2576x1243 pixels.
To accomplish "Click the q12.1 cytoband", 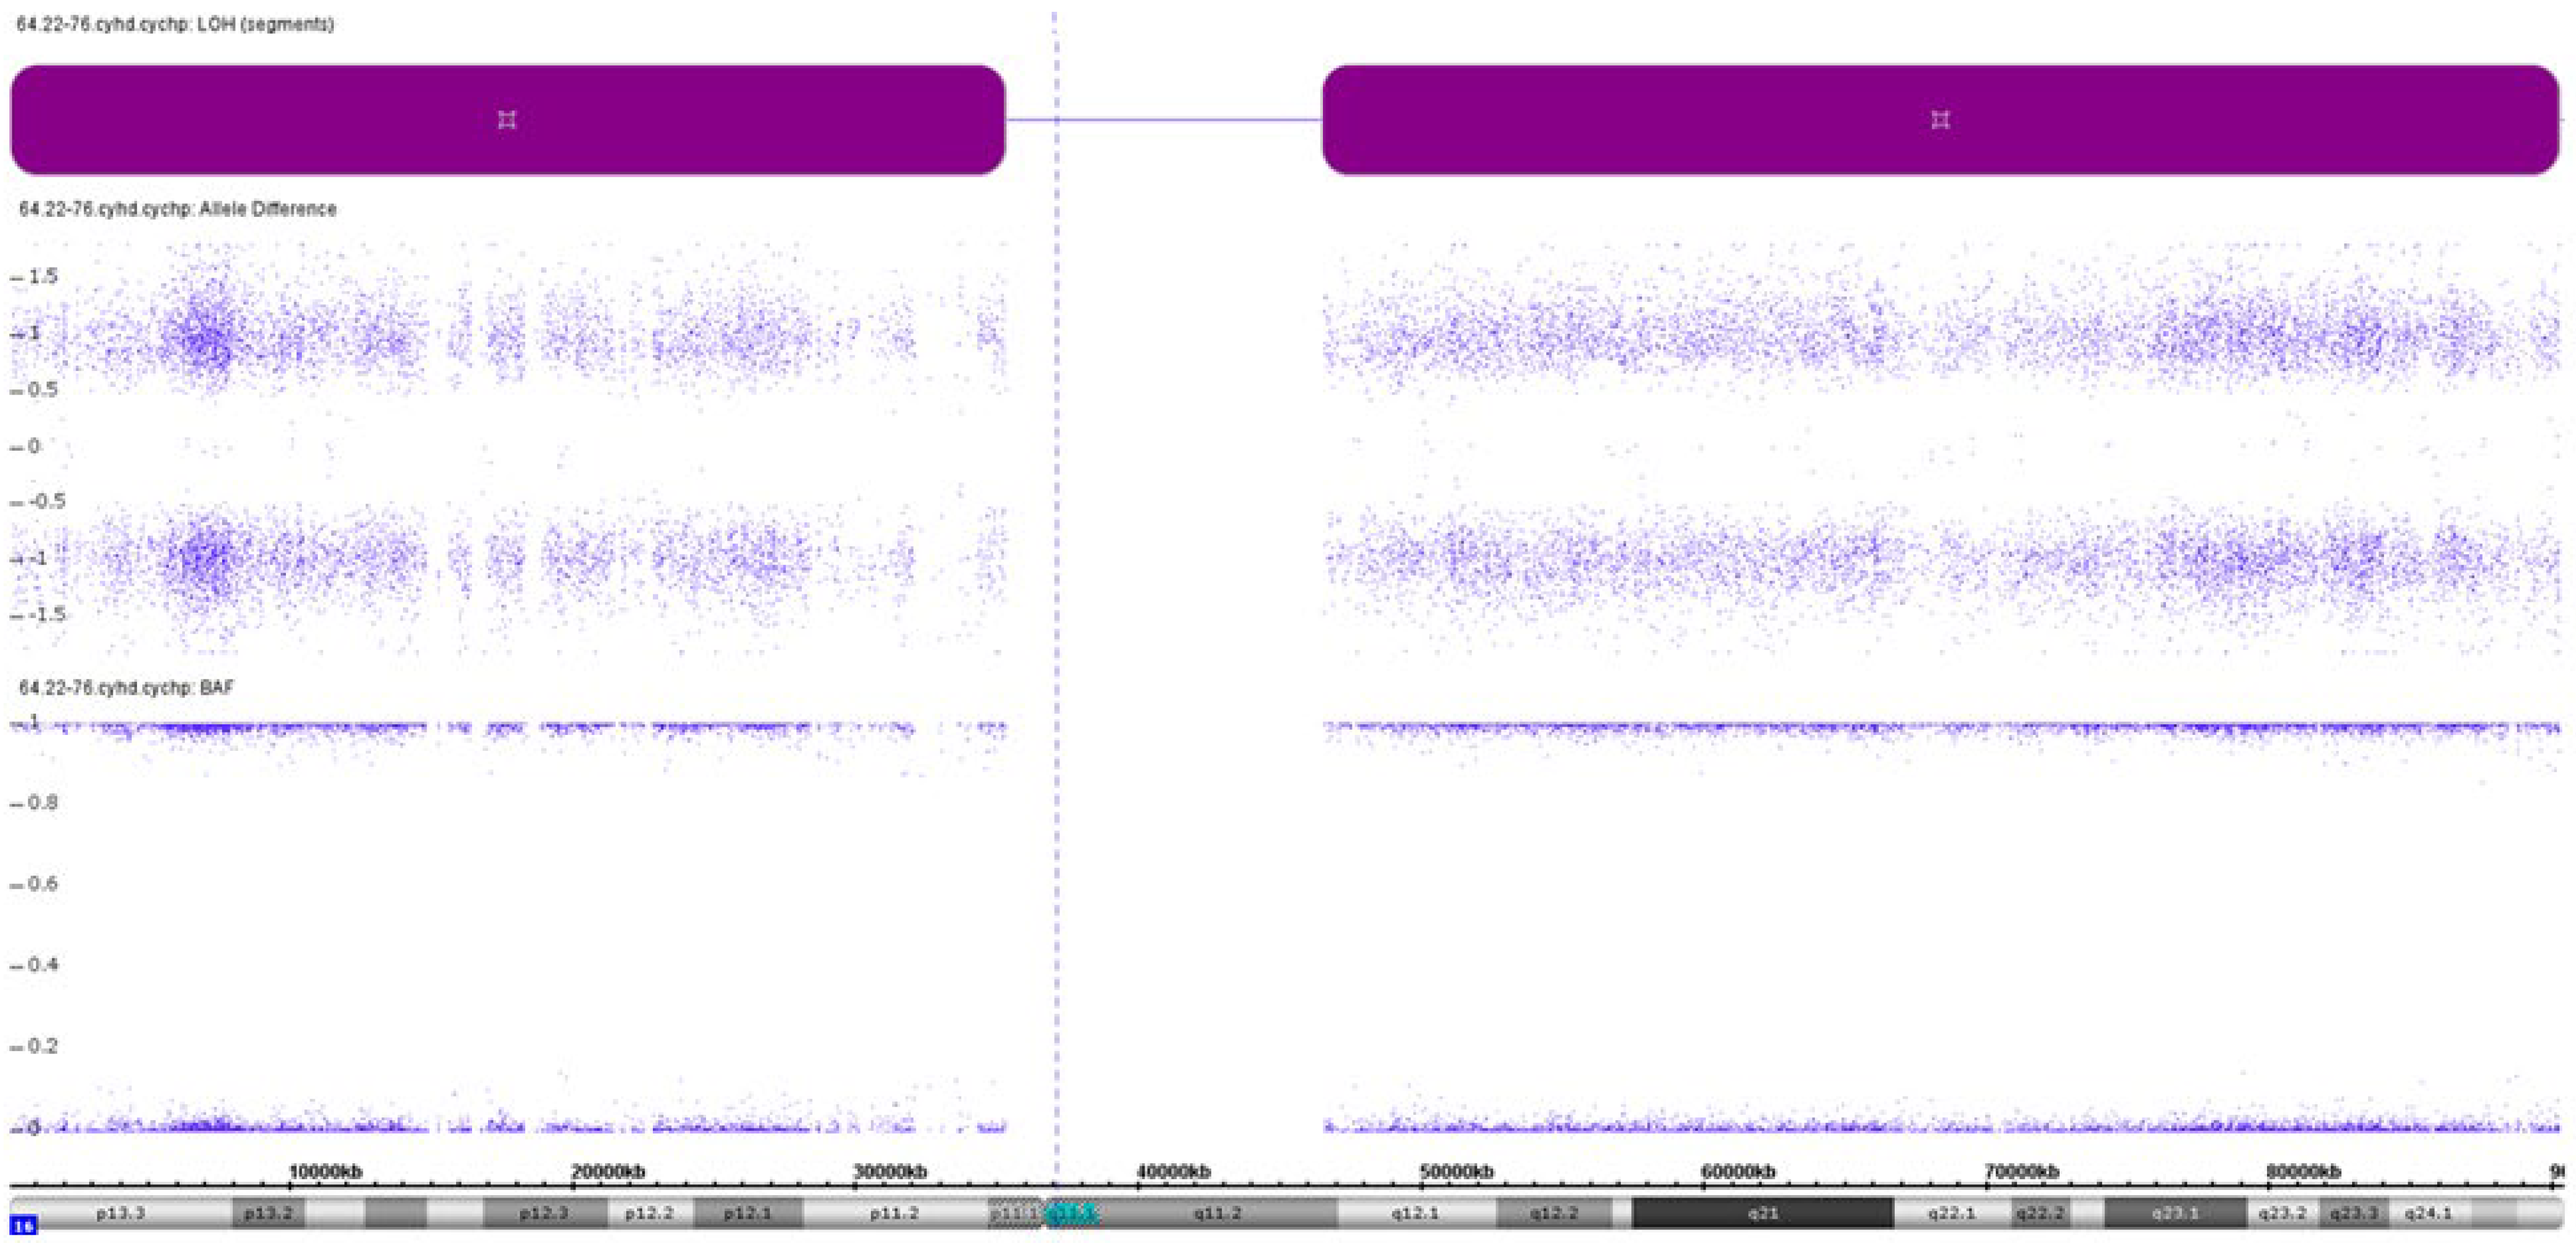I will pyautogui.click(x=1415, y=1213).
